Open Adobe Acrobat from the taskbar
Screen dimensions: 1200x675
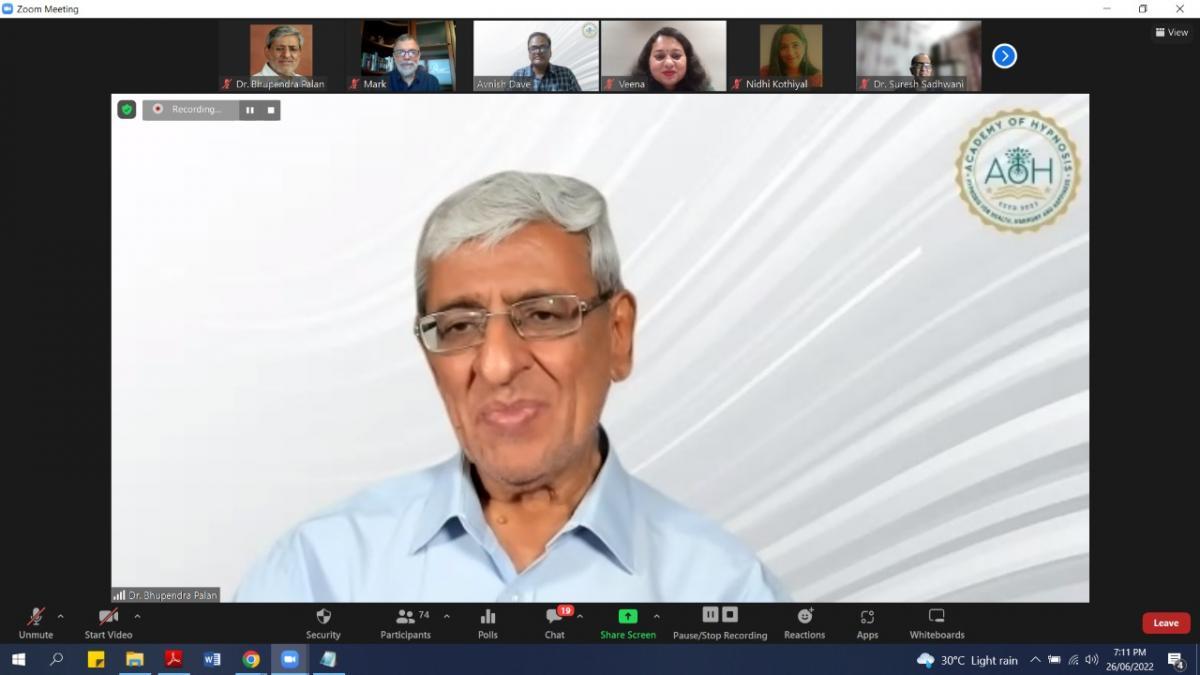[173, 659]
